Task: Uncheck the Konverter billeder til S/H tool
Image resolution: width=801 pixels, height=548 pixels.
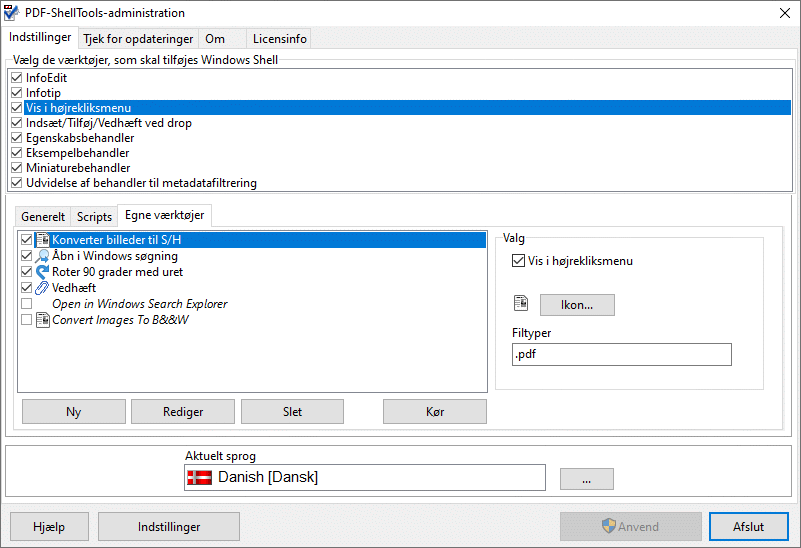Action: click(27, 240)
